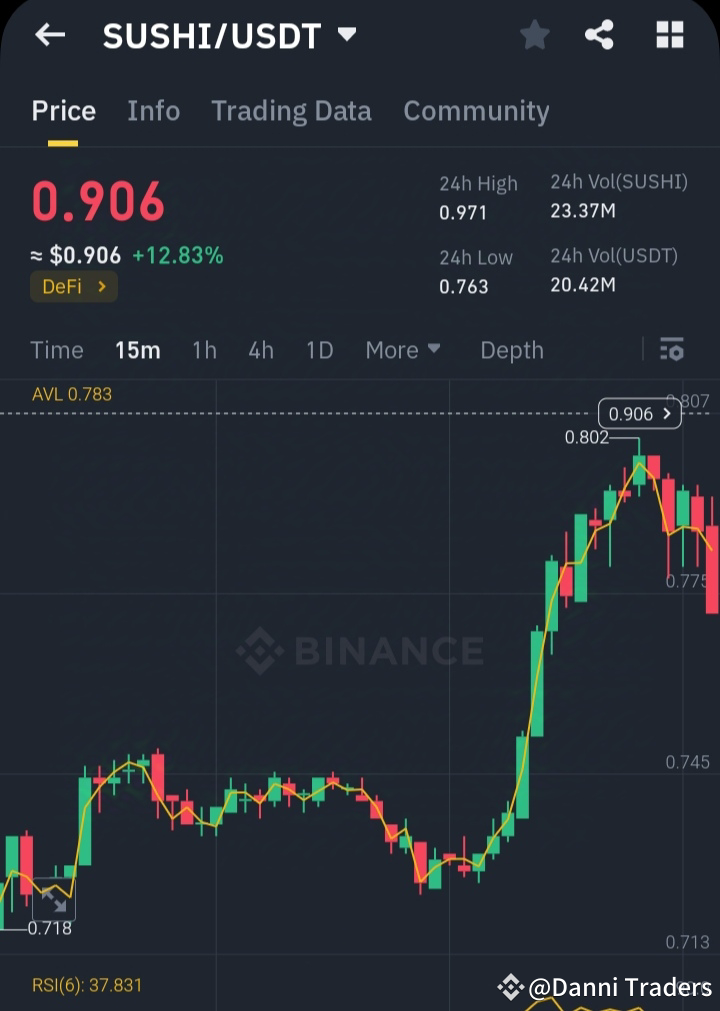This screenshot has height=1011, width=720.
Task: Open chart indicator settings icon beside Depth
Action: [671, 350]
